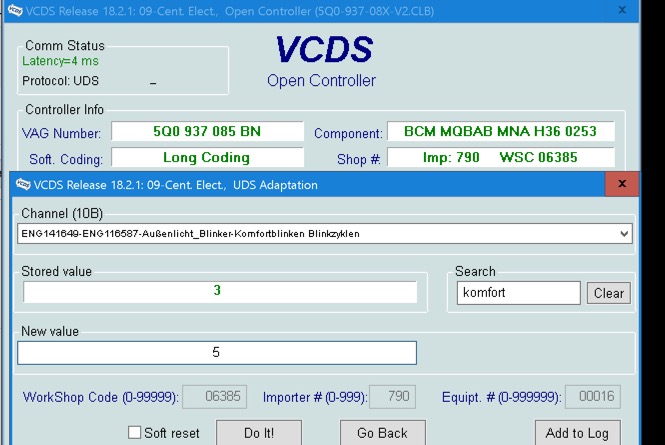Click the Go Back button
This screenshot has width=665, height=445.
point(383,432)
